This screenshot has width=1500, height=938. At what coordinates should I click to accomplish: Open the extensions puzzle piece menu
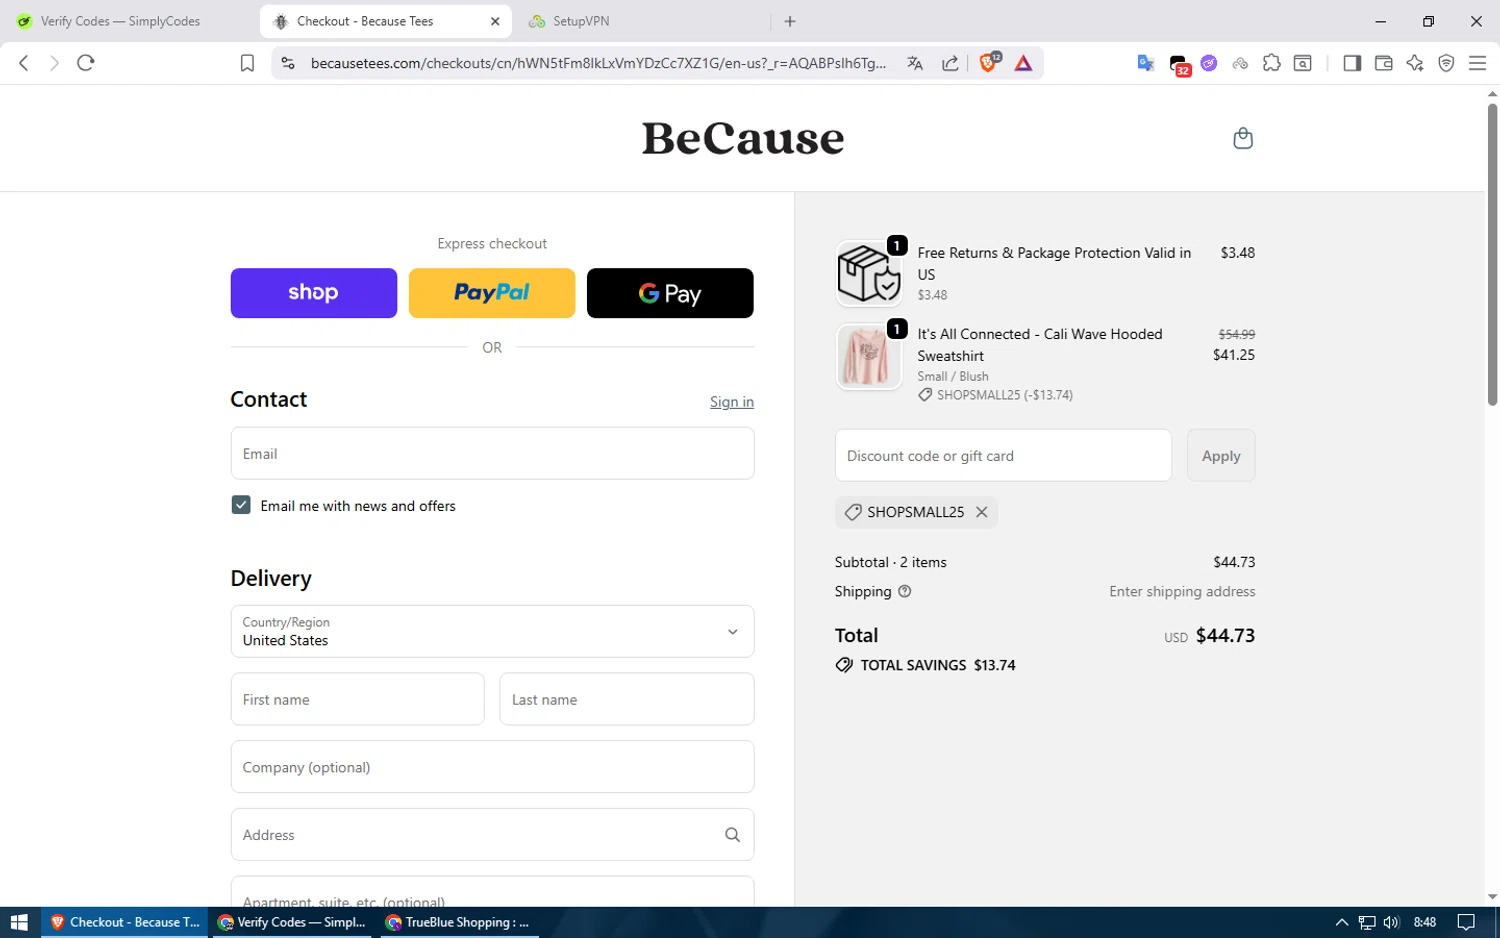point(1271,63)
